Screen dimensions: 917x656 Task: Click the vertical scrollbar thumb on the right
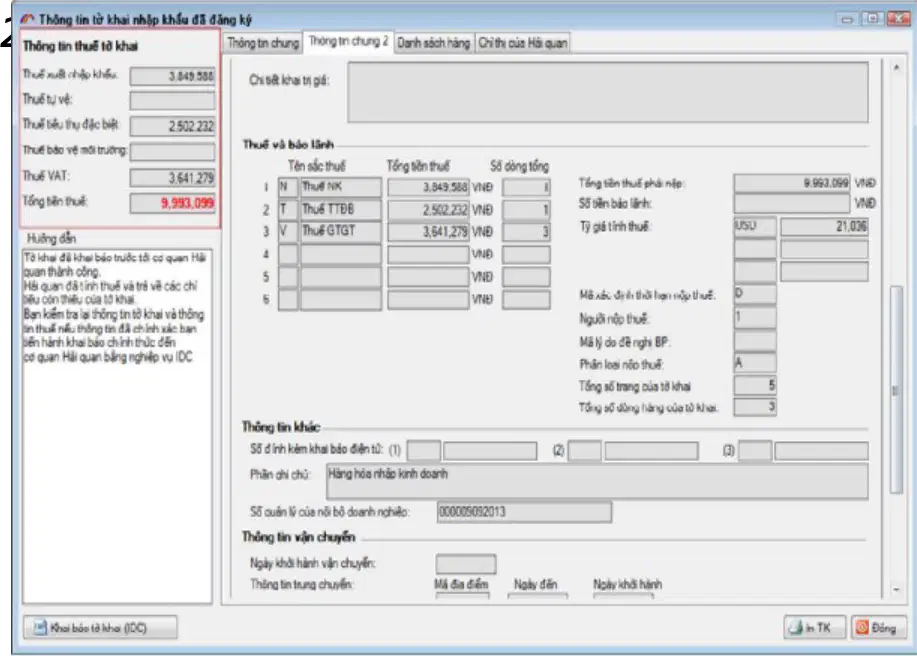point(896,390)
